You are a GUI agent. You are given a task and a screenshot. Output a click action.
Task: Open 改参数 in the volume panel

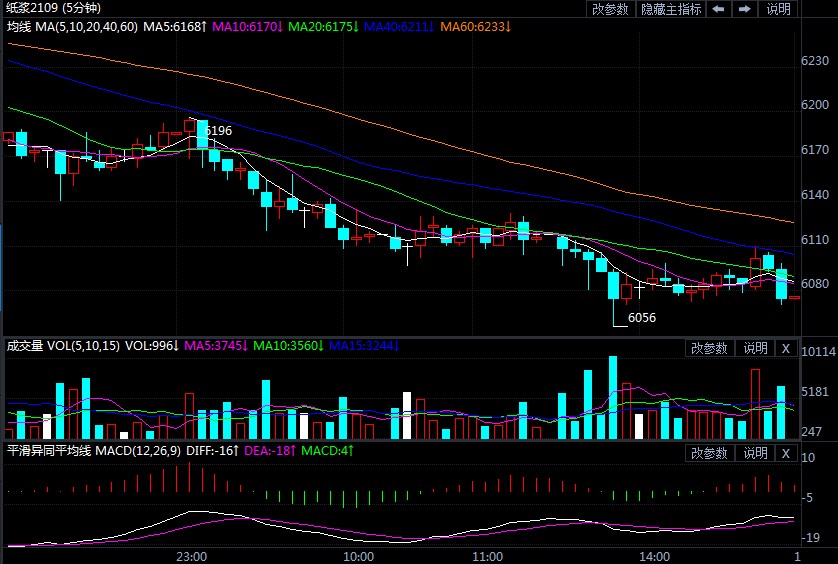tap(709, 348)
